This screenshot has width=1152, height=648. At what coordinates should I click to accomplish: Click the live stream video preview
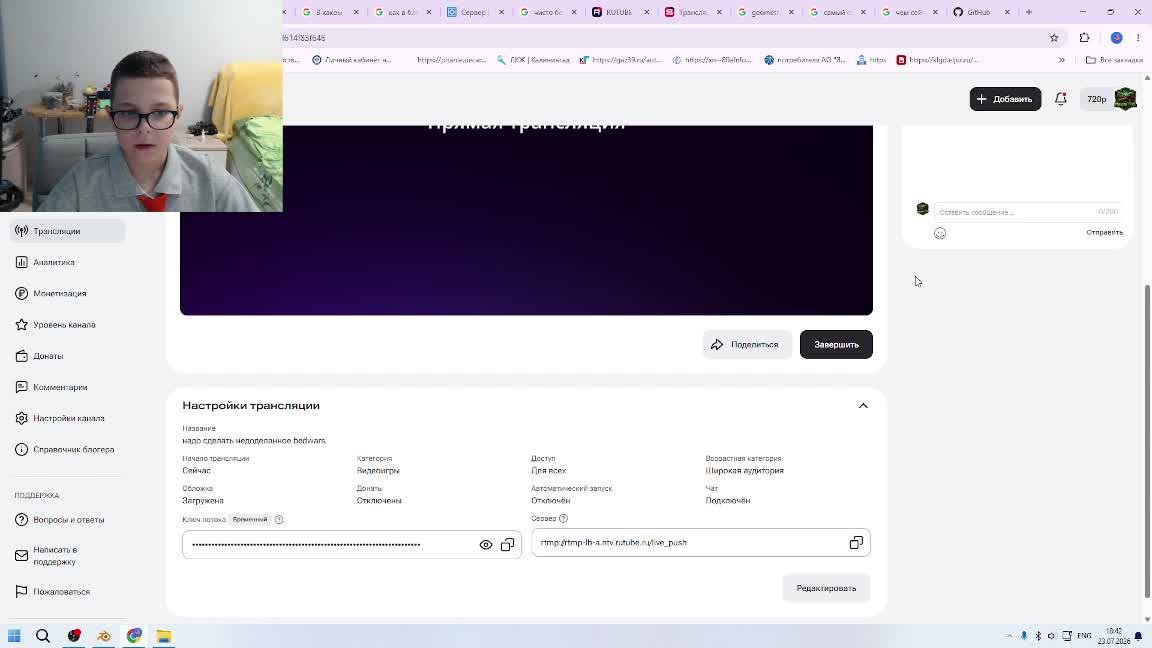click(526, 220)
